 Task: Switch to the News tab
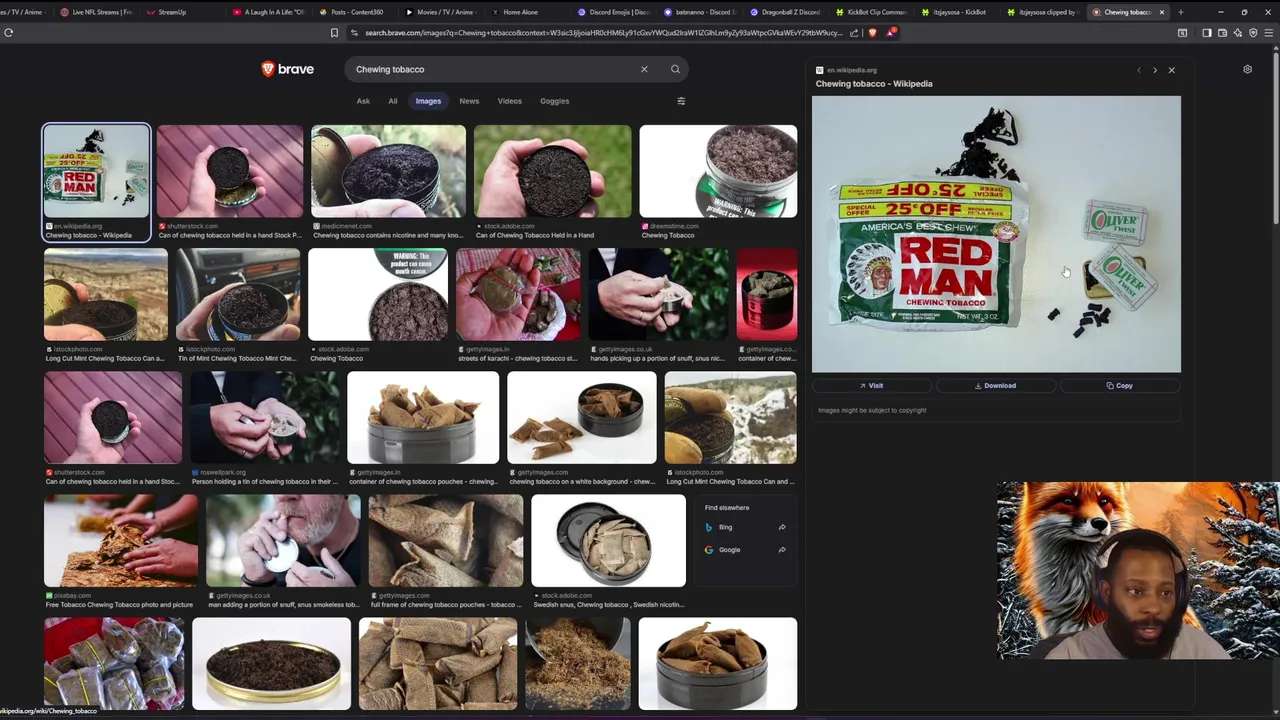tap(469, 101)
